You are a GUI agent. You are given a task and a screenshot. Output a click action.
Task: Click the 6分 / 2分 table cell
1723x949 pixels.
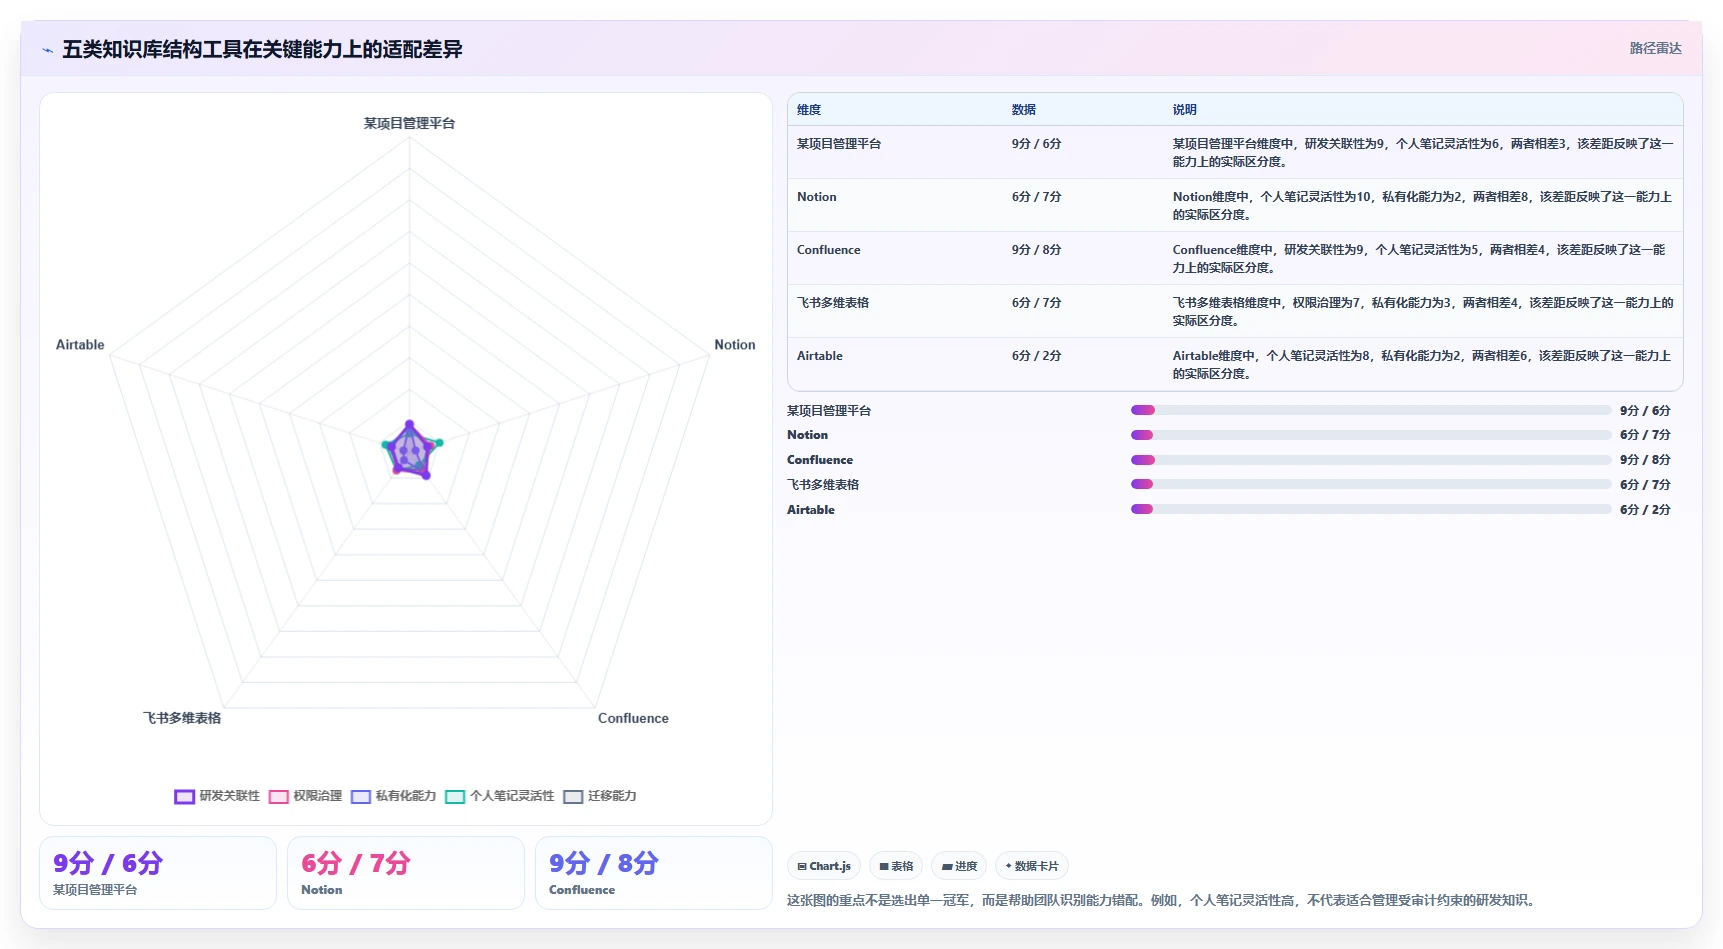point(1037,356)
